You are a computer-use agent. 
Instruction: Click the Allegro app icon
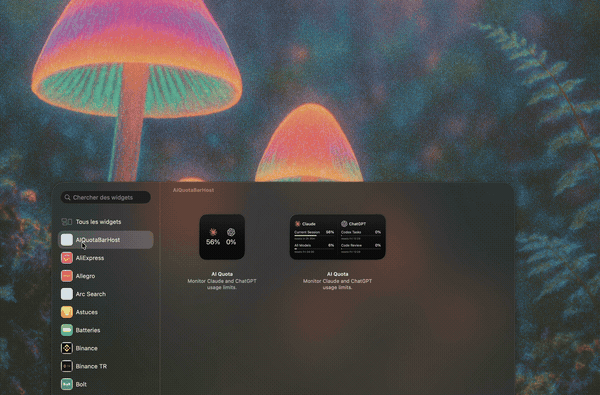tap(67, 276)
